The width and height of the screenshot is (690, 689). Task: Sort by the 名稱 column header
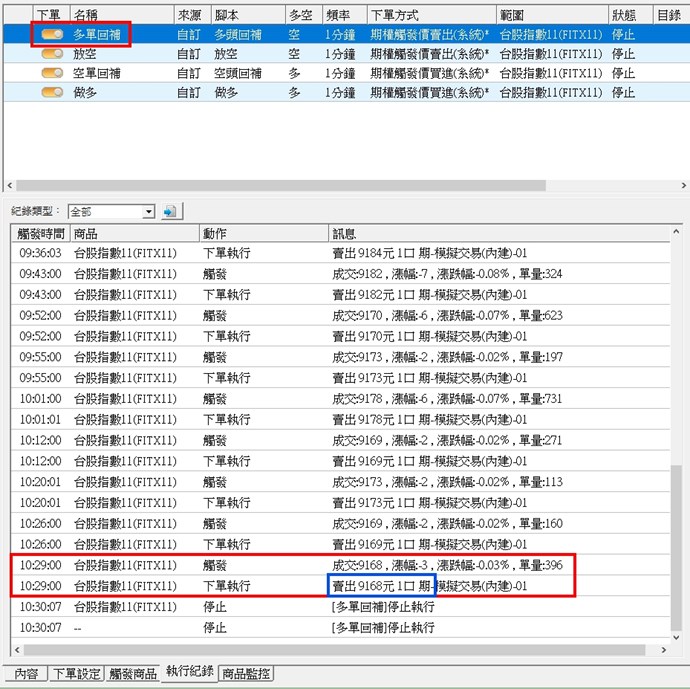[x=120, y=16]
